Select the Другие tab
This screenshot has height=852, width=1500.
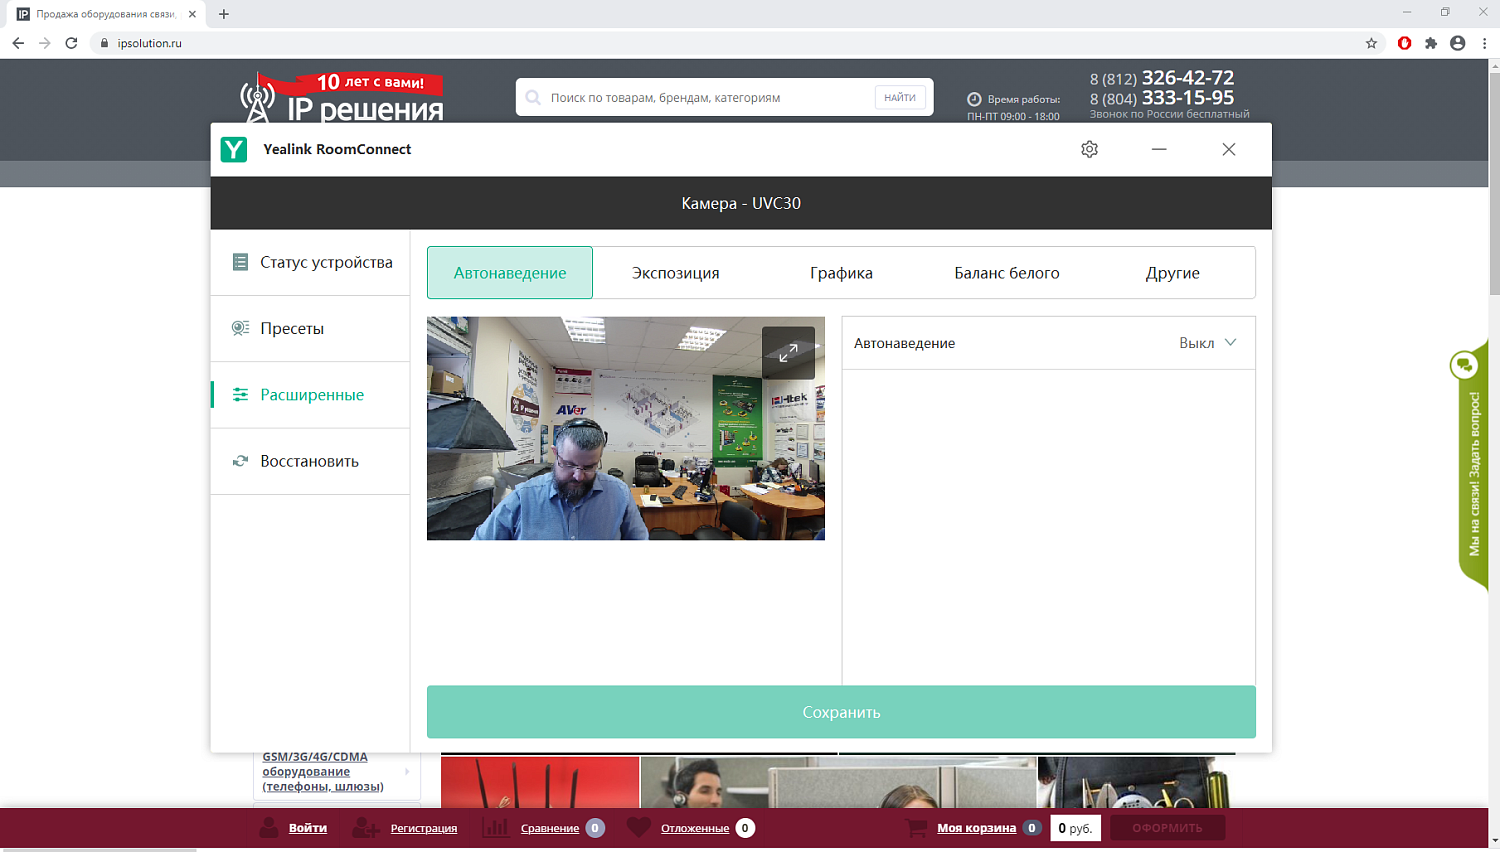tap(1172, 273)
